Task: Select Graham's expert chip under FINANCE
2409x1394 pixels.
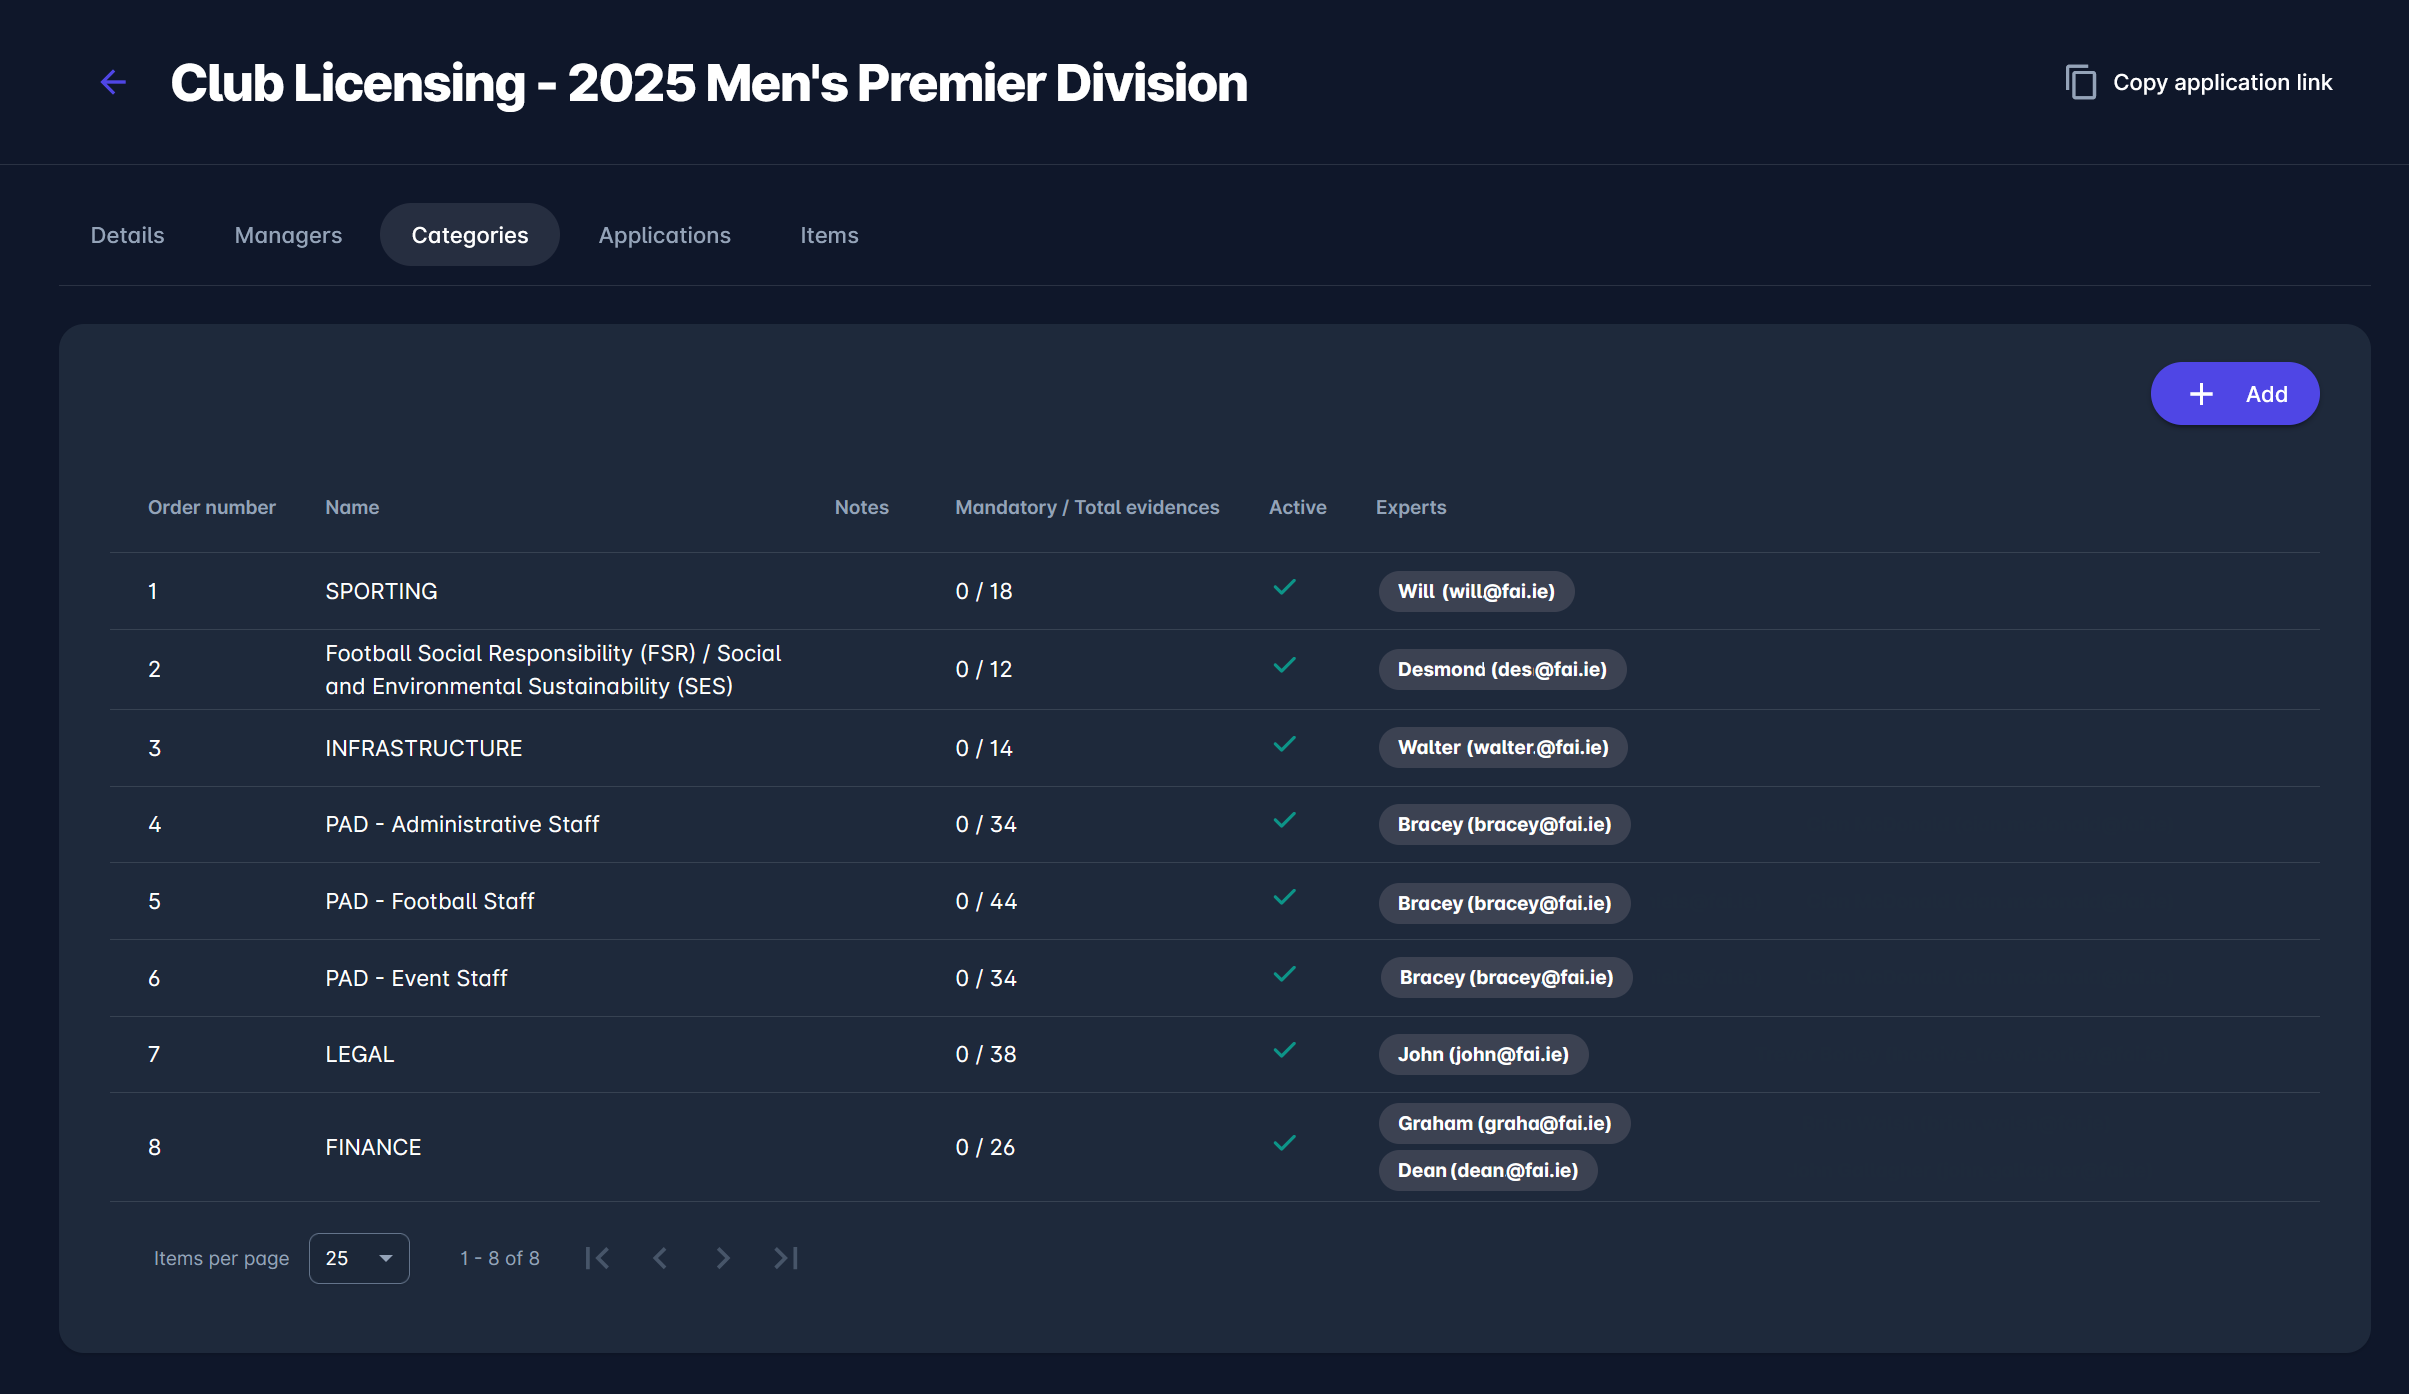Action: 1504,1123
